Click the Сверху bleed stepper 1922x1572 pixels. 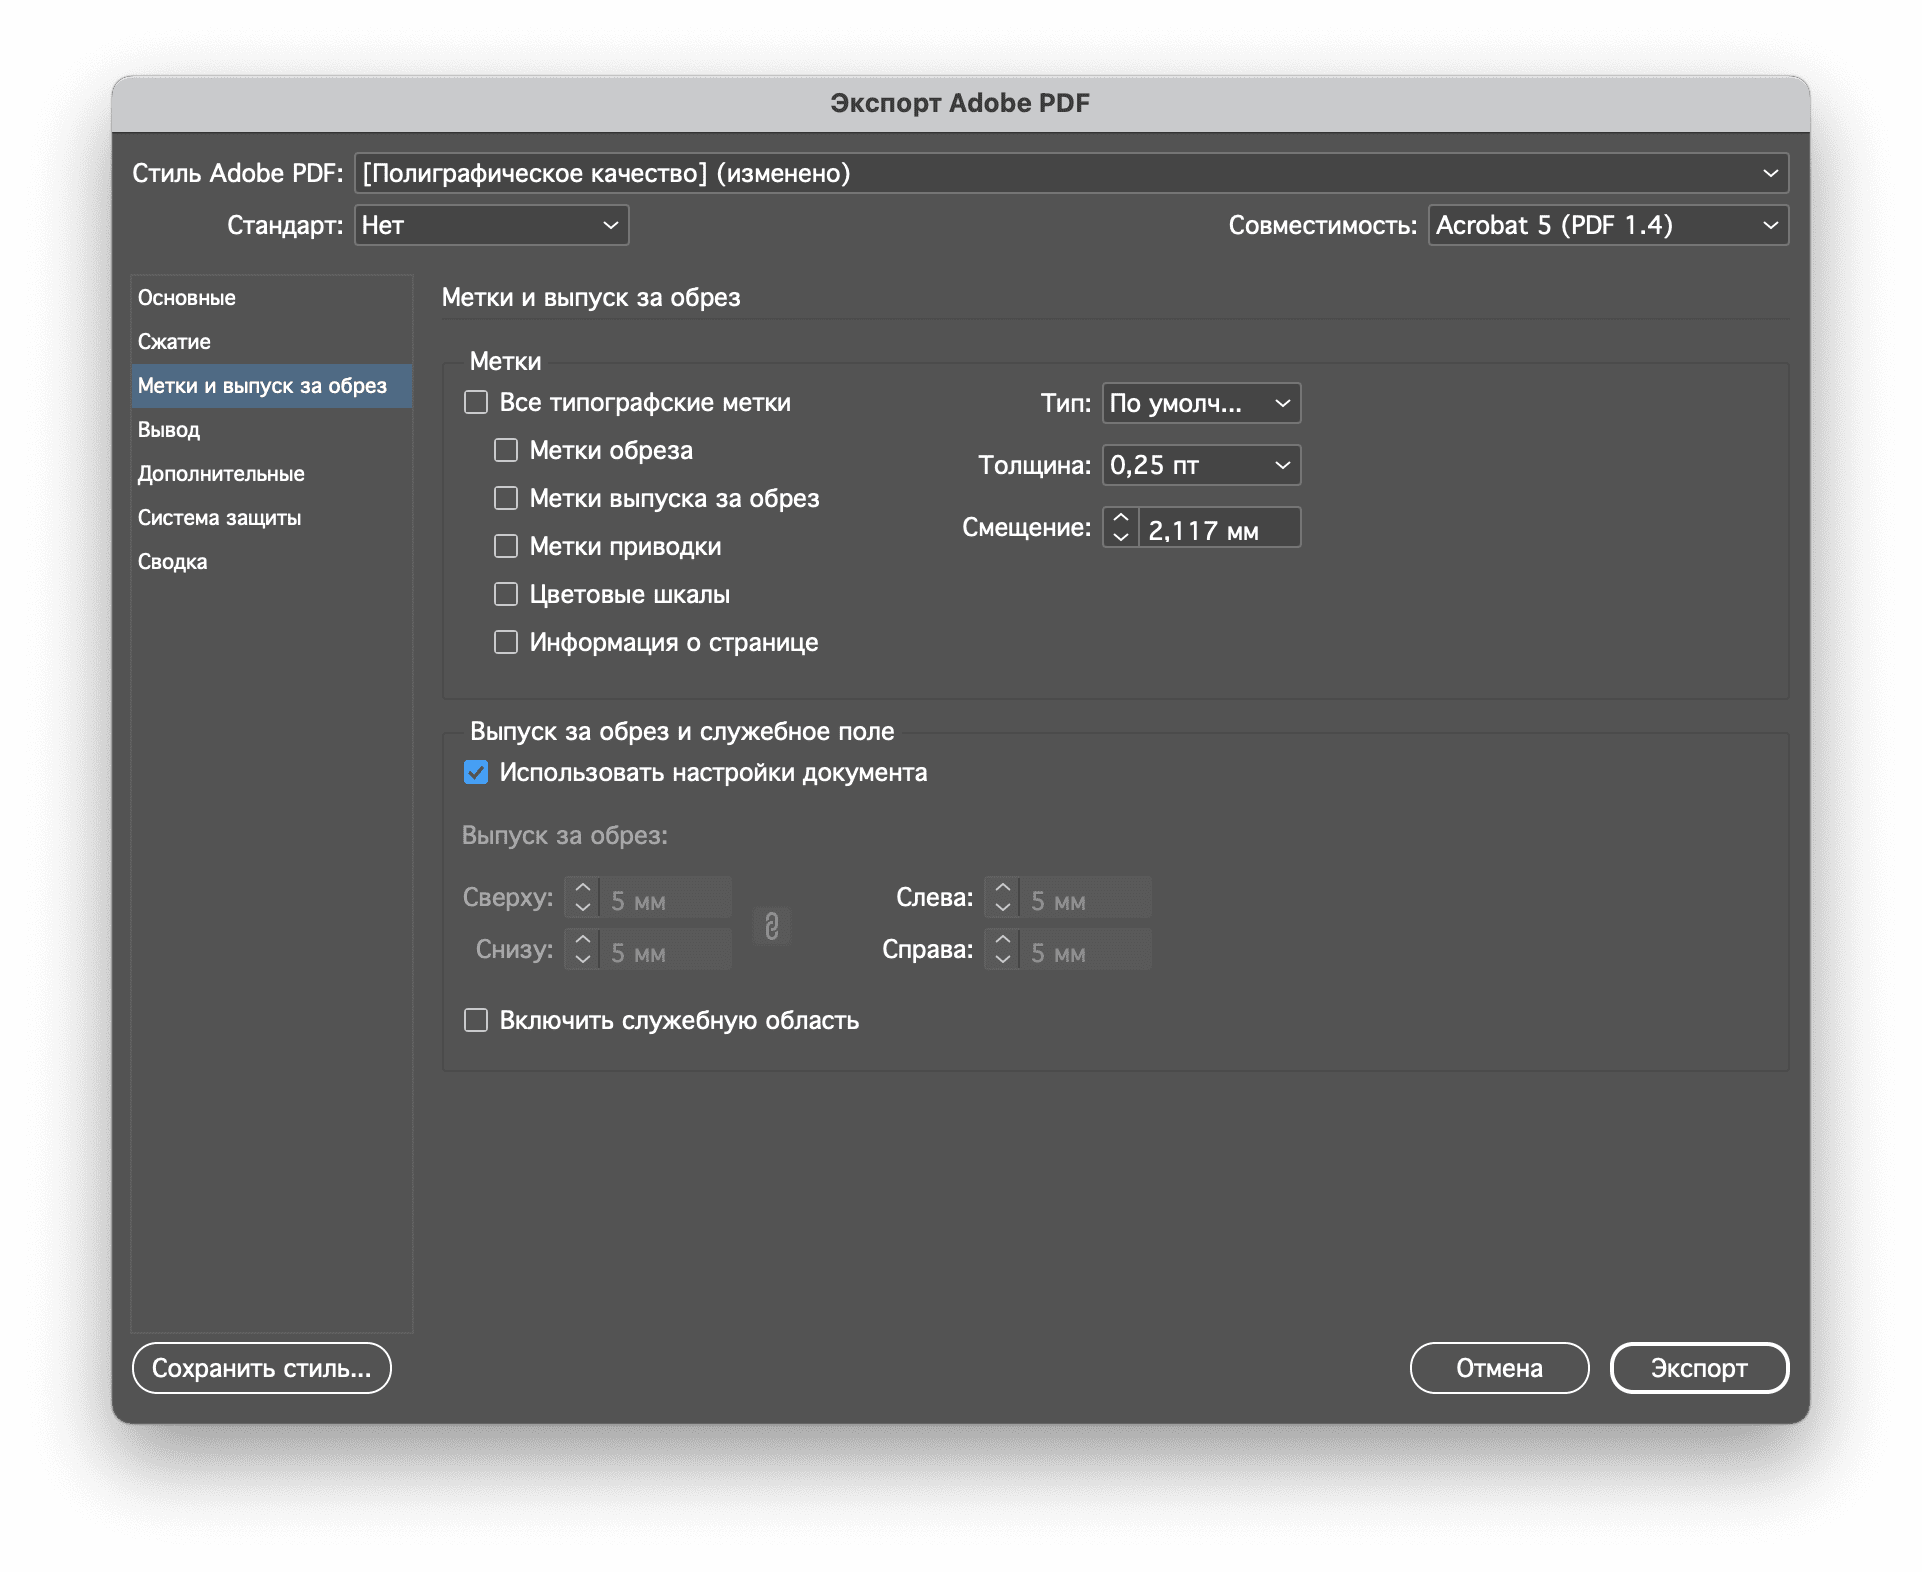pyautogui.click(x=583, y=897)
